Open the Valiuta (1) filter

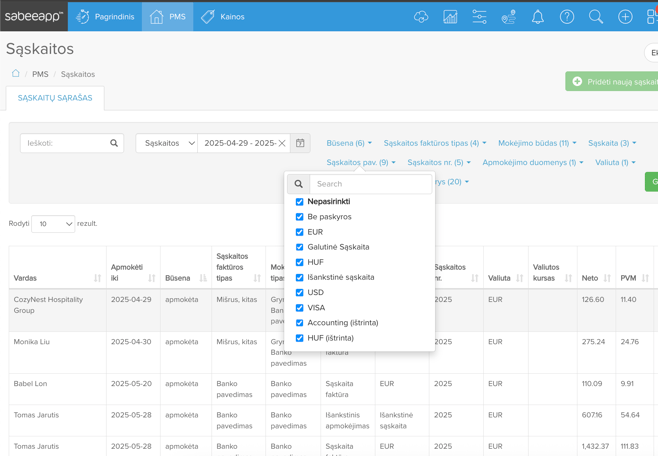(x=615, y=162)
